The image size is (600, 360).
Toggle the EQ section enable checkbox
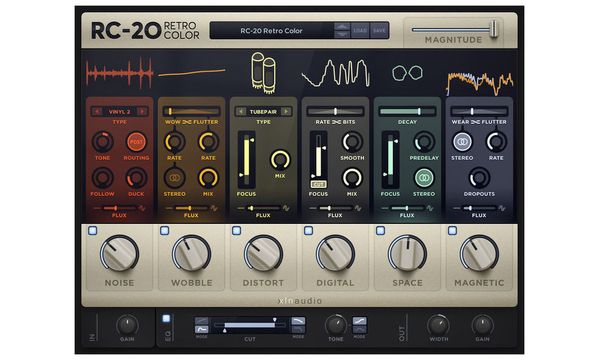pos(166,318)
